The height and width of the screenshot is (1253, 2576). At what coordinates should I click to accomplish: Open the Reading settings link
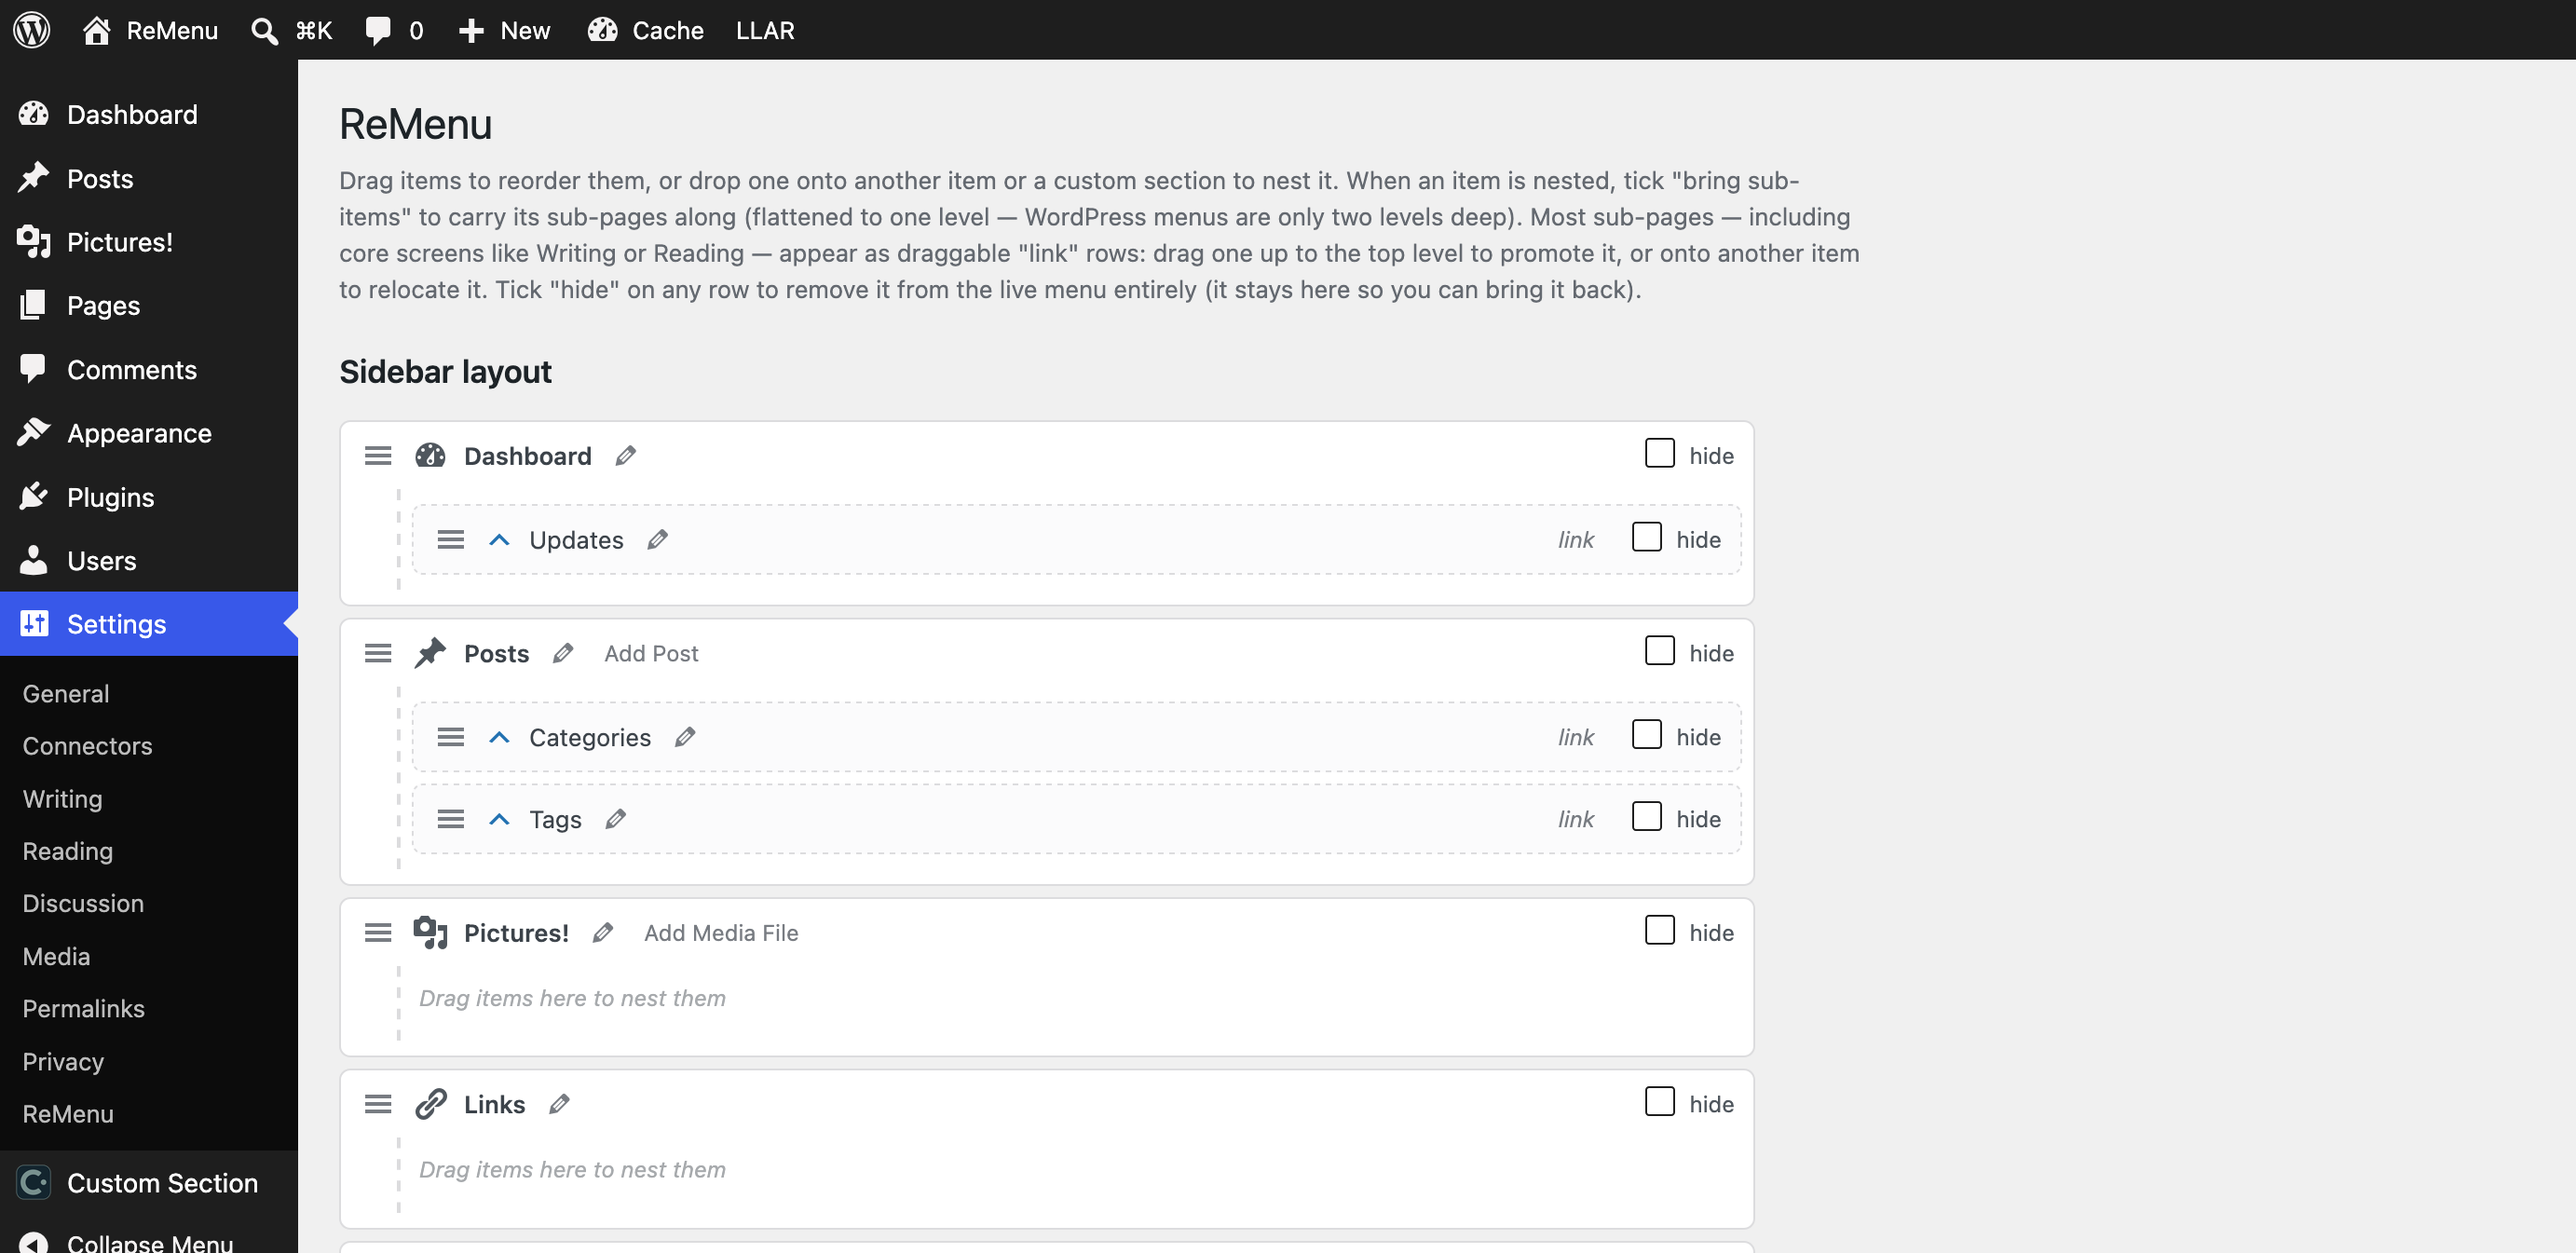coord(68,851)
